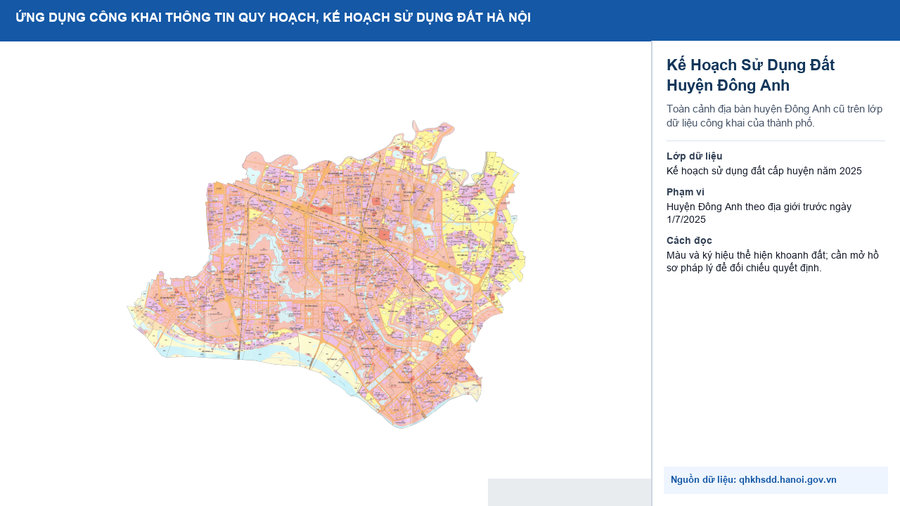
Task: Click the header title about Hà Nội land-use plans
Action: point(273,17)
